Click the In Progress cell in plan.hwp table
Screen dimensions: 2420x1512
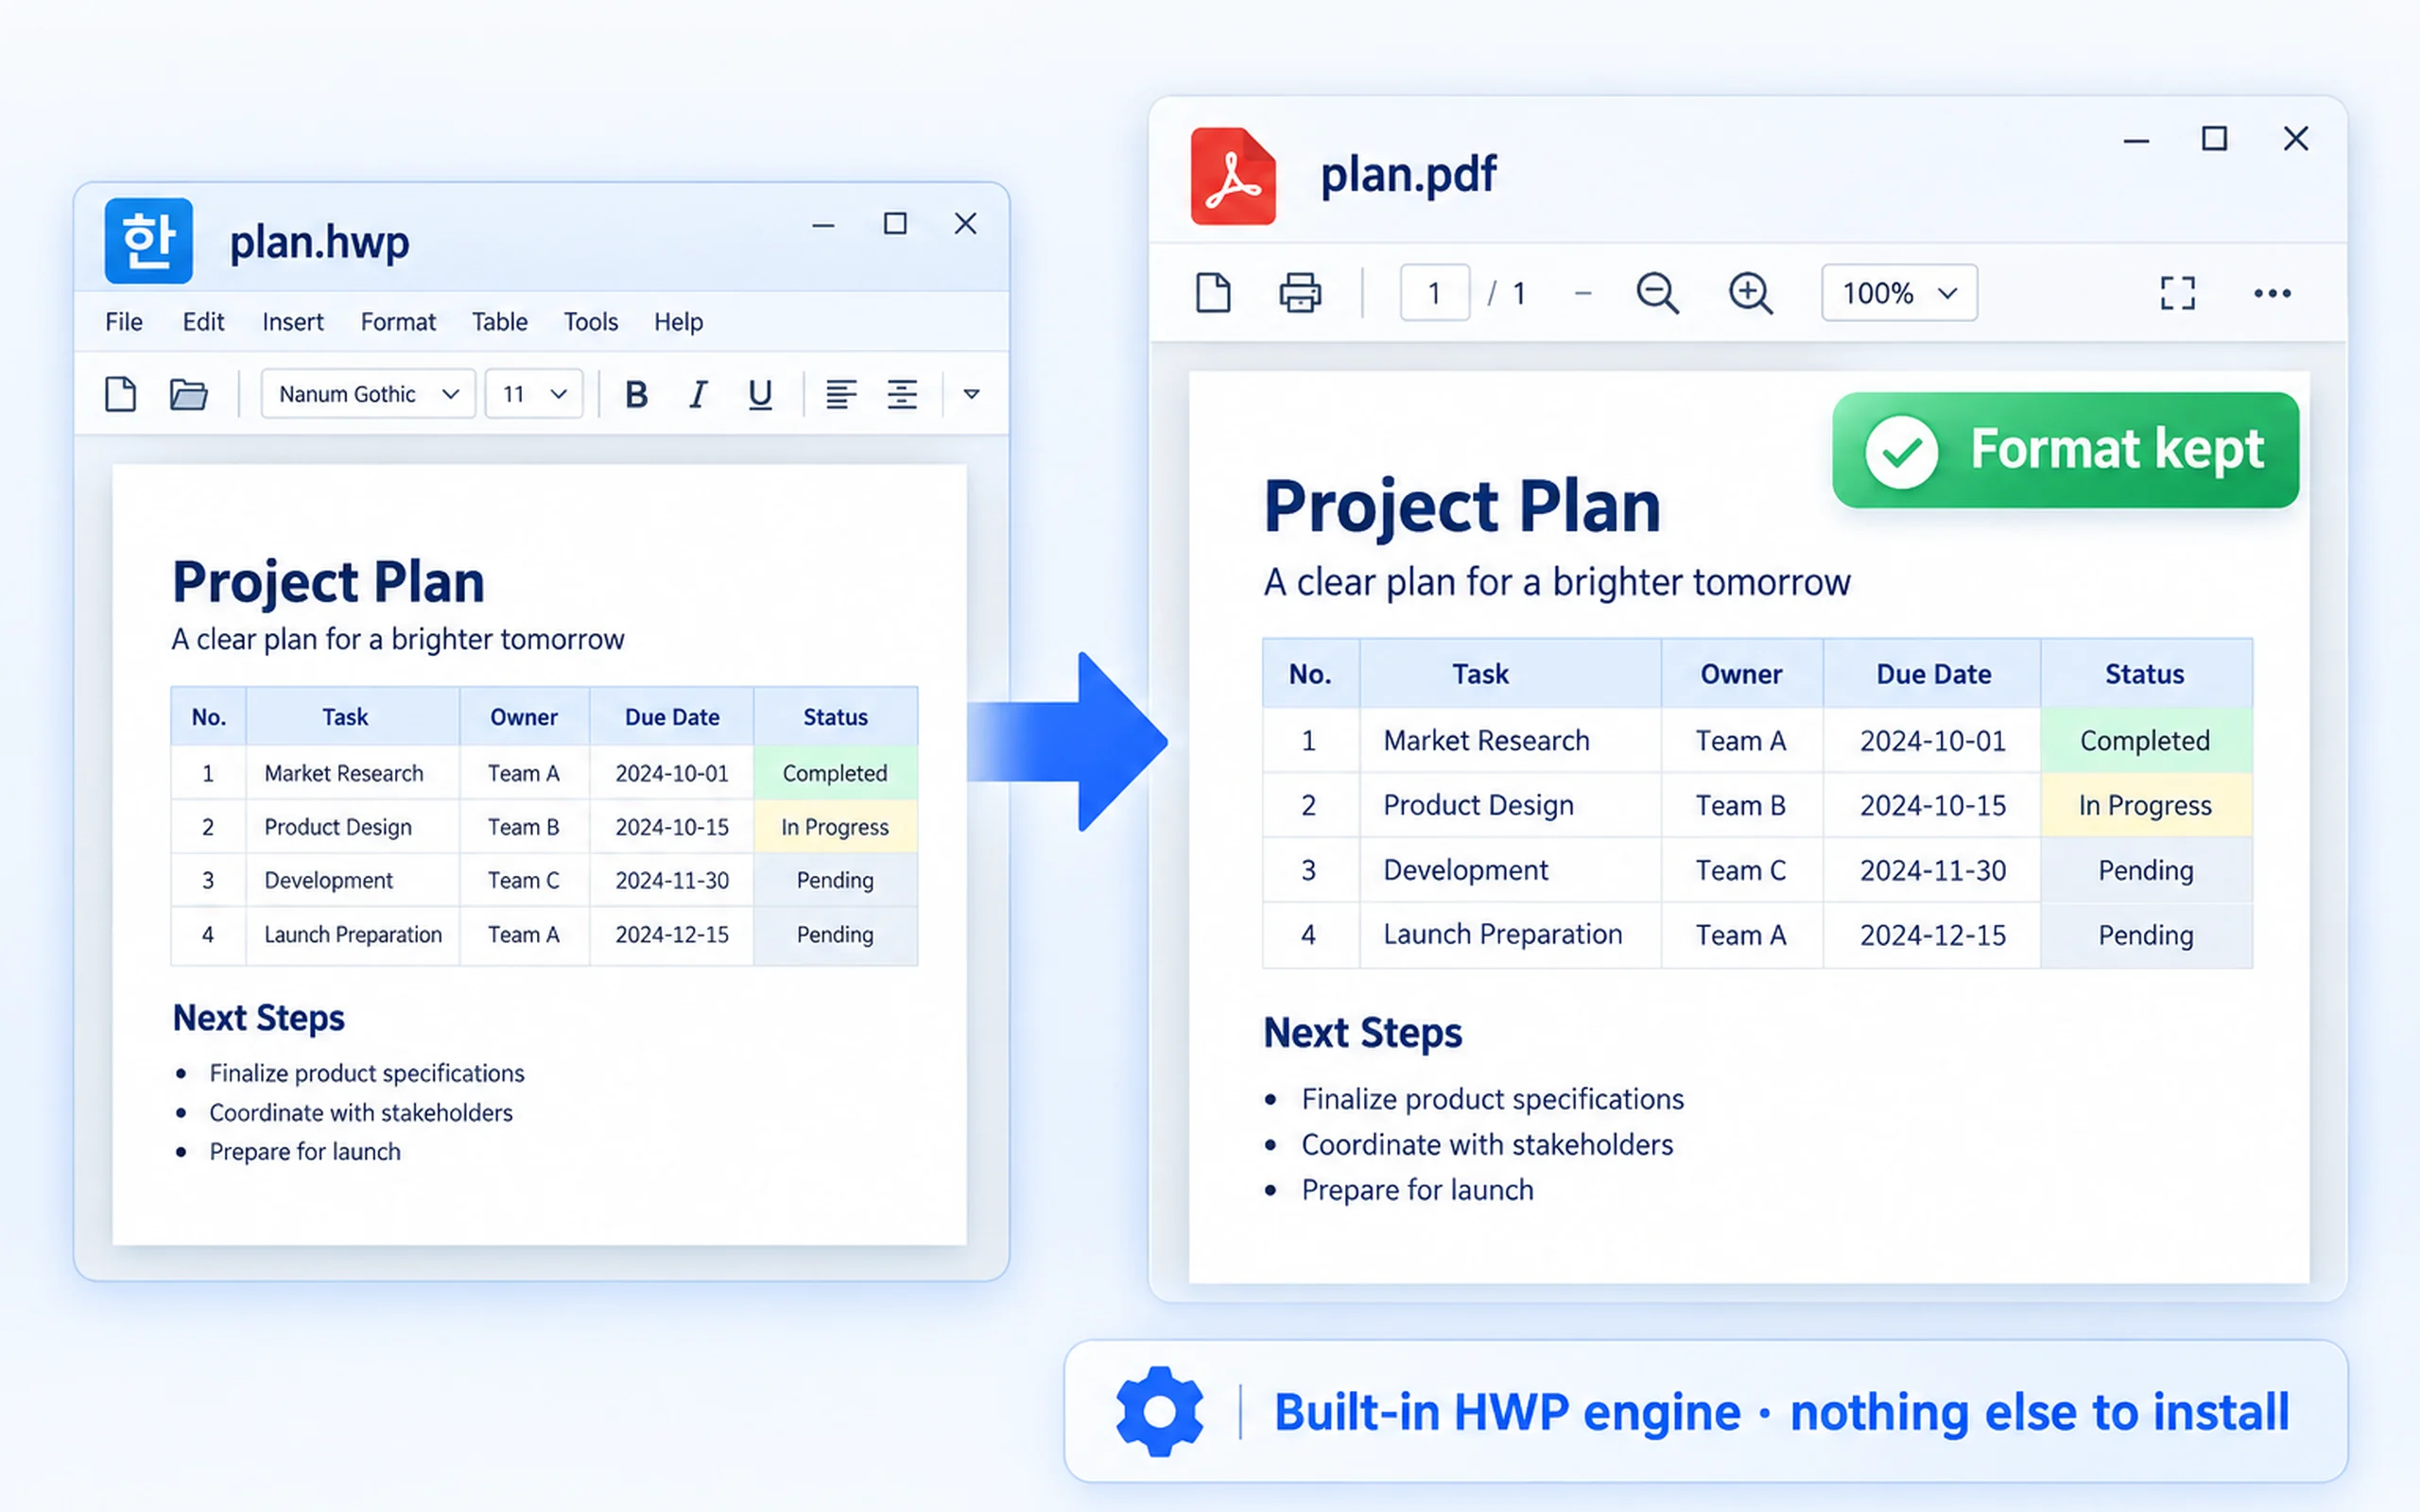pyautogui.click(x=835, y=827)
